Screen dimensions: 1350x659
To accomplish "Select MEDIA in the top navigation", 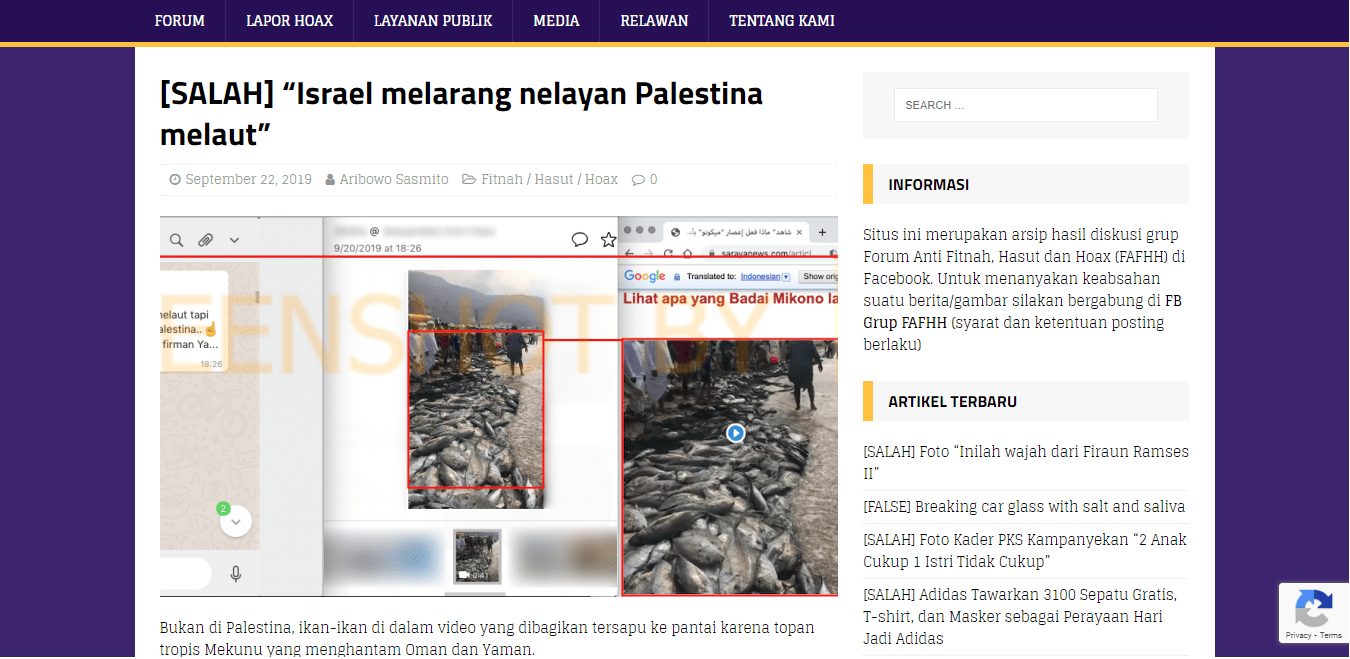I will coord(556,21).
